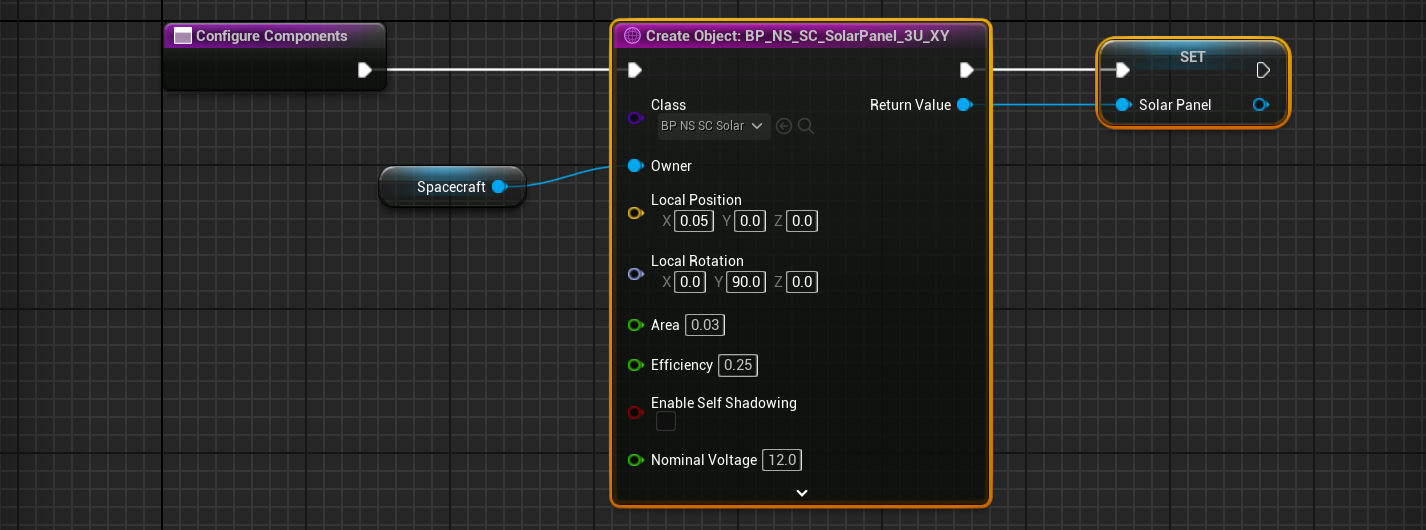Click the Owner input pin
The width and height of the screenshot is (1426, 530).
(x=634, y=166)
